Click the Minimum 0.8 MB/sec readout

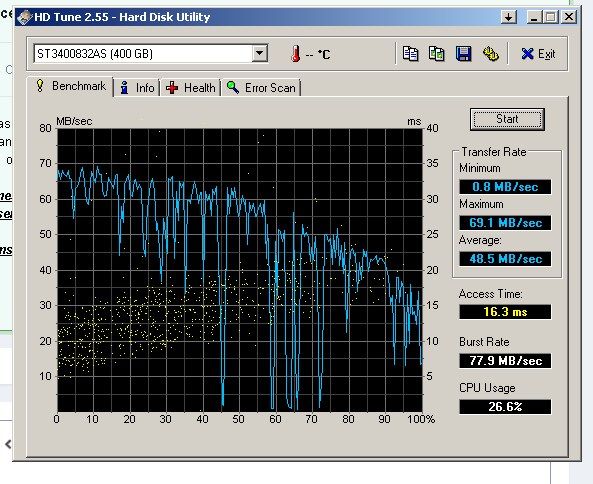pos(505,187)
